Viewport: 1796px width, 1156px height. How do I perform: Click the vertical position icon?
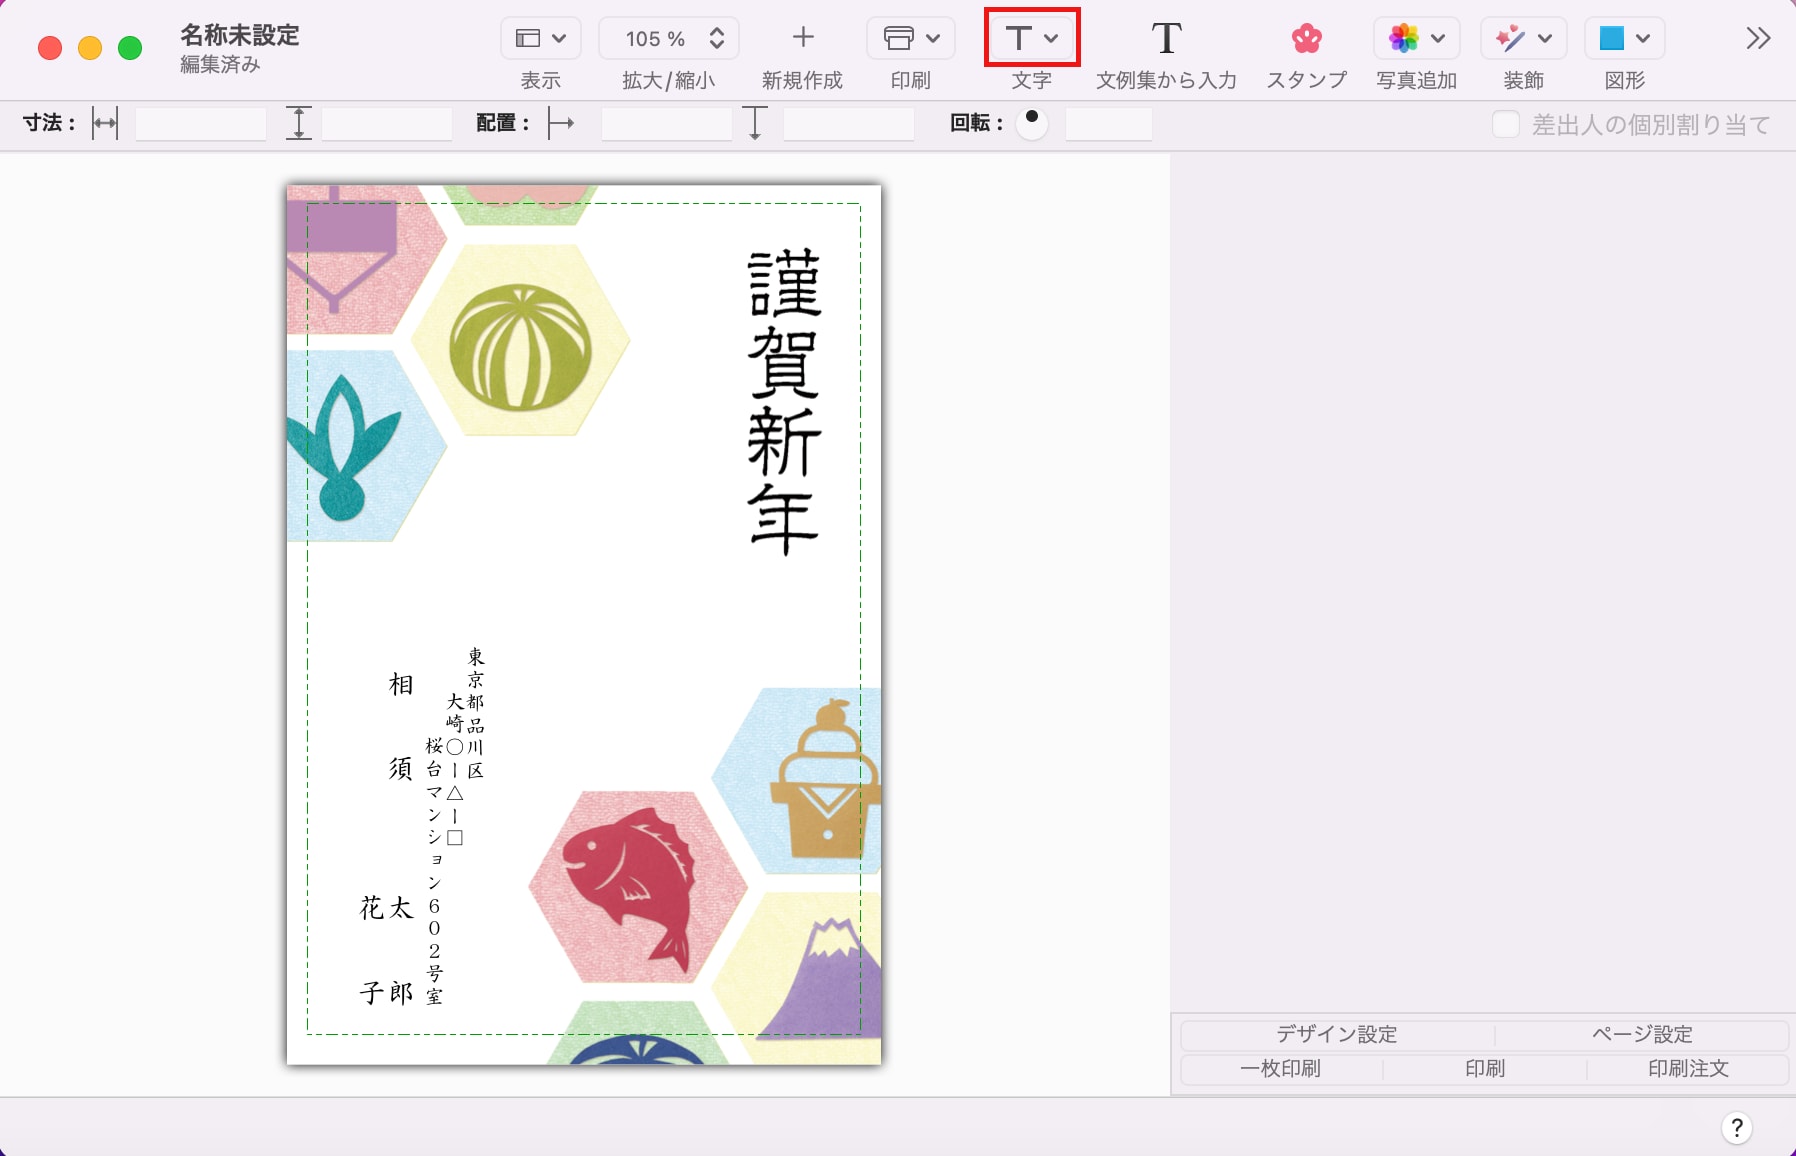755,124
